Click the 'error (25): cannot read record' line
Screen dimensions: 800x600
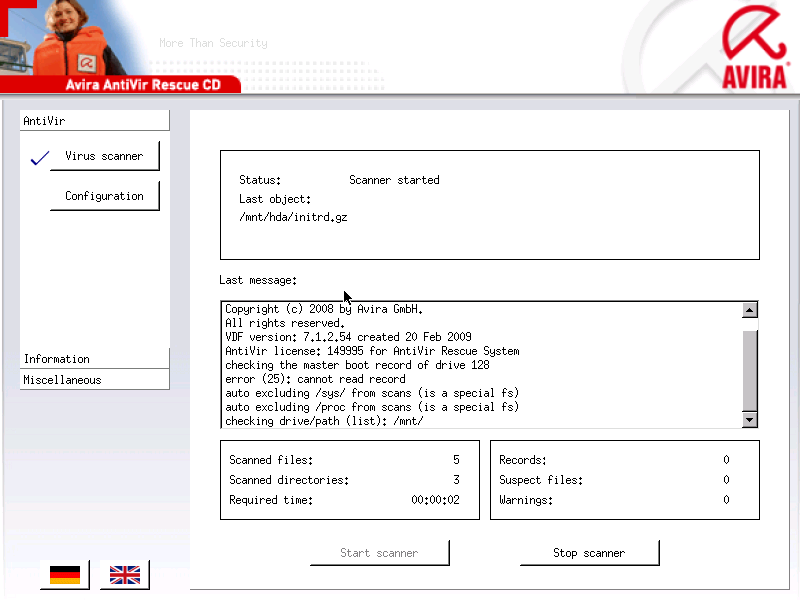(x=315, y=379)
